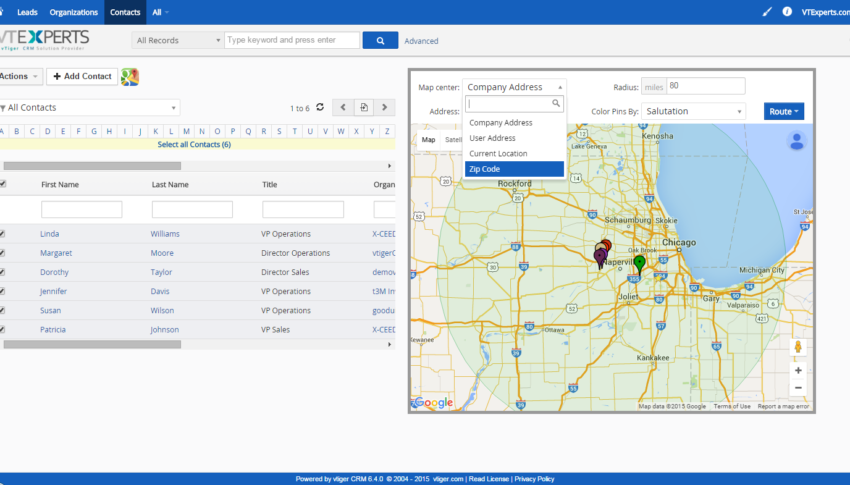This screenshot has width=850, height=485.
Task: Go to next page of contacts
Action: 384,107
